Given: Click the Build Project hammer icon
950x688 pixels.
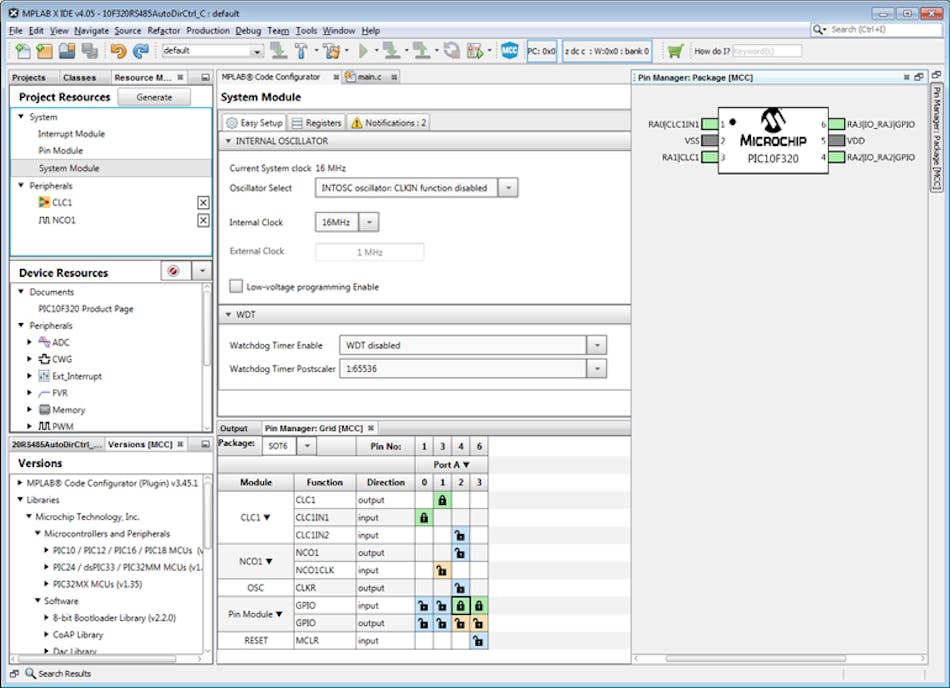Looking at the screenshot, I should pos(300,49).
